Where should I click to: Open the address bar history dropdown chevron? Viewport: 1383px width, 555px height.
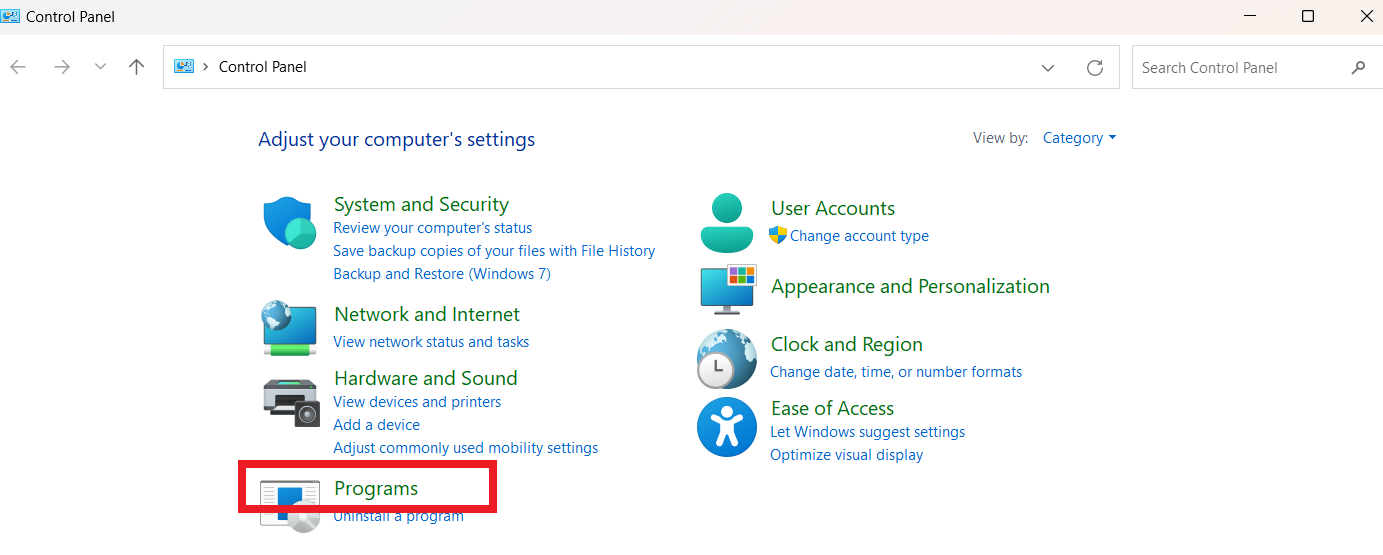coord(1048,68)
